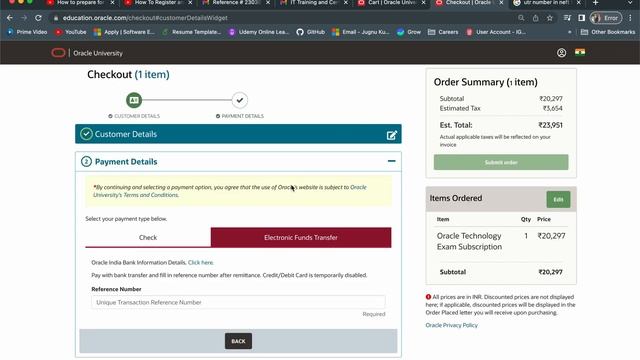Open the 'Resume Template...' bookmark
The image size is (640, 360).
191,32
